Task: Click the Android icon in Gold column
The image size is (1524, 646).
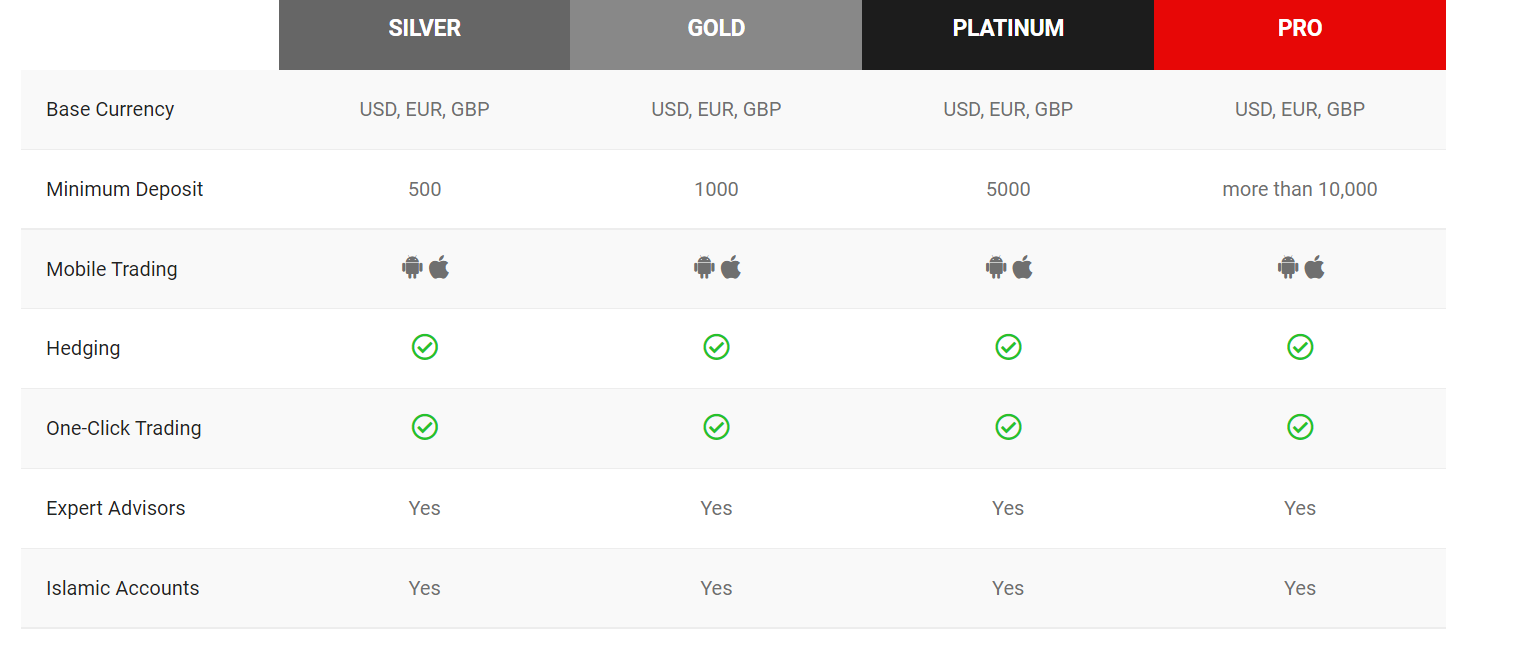Action: pos(704,267)
